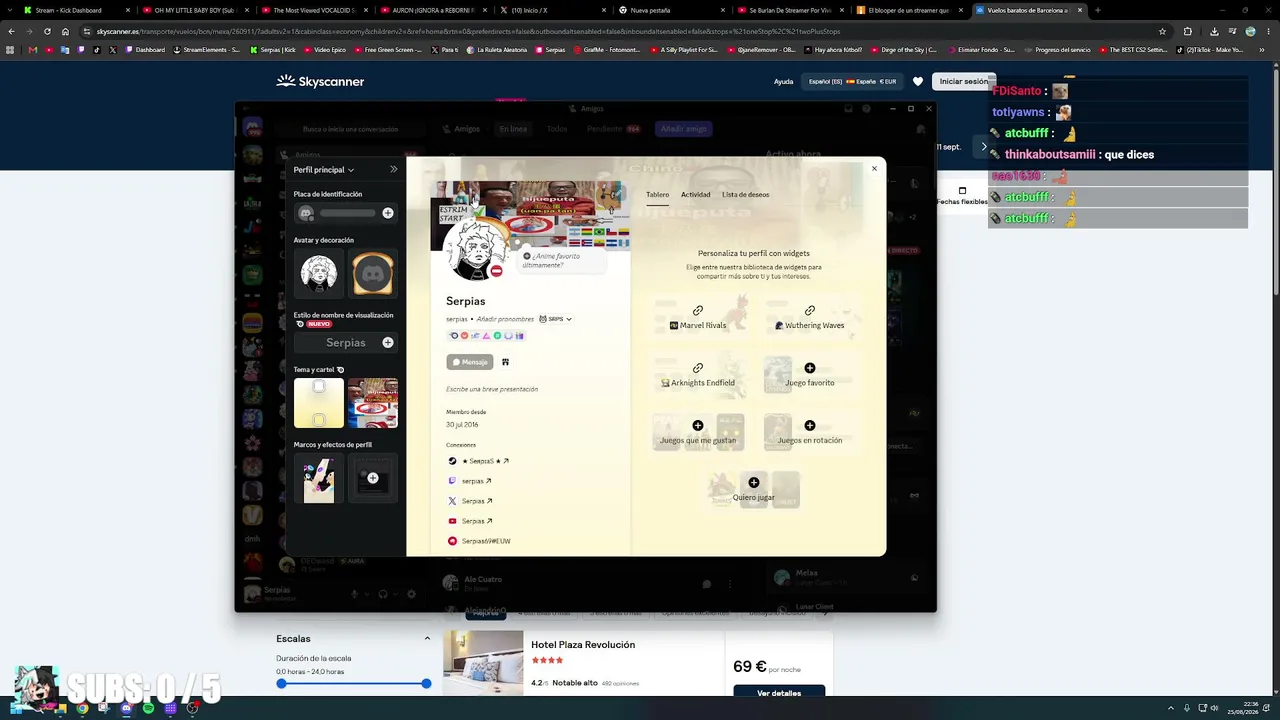Link the Marvel Rivals widget

pos(698,316)
